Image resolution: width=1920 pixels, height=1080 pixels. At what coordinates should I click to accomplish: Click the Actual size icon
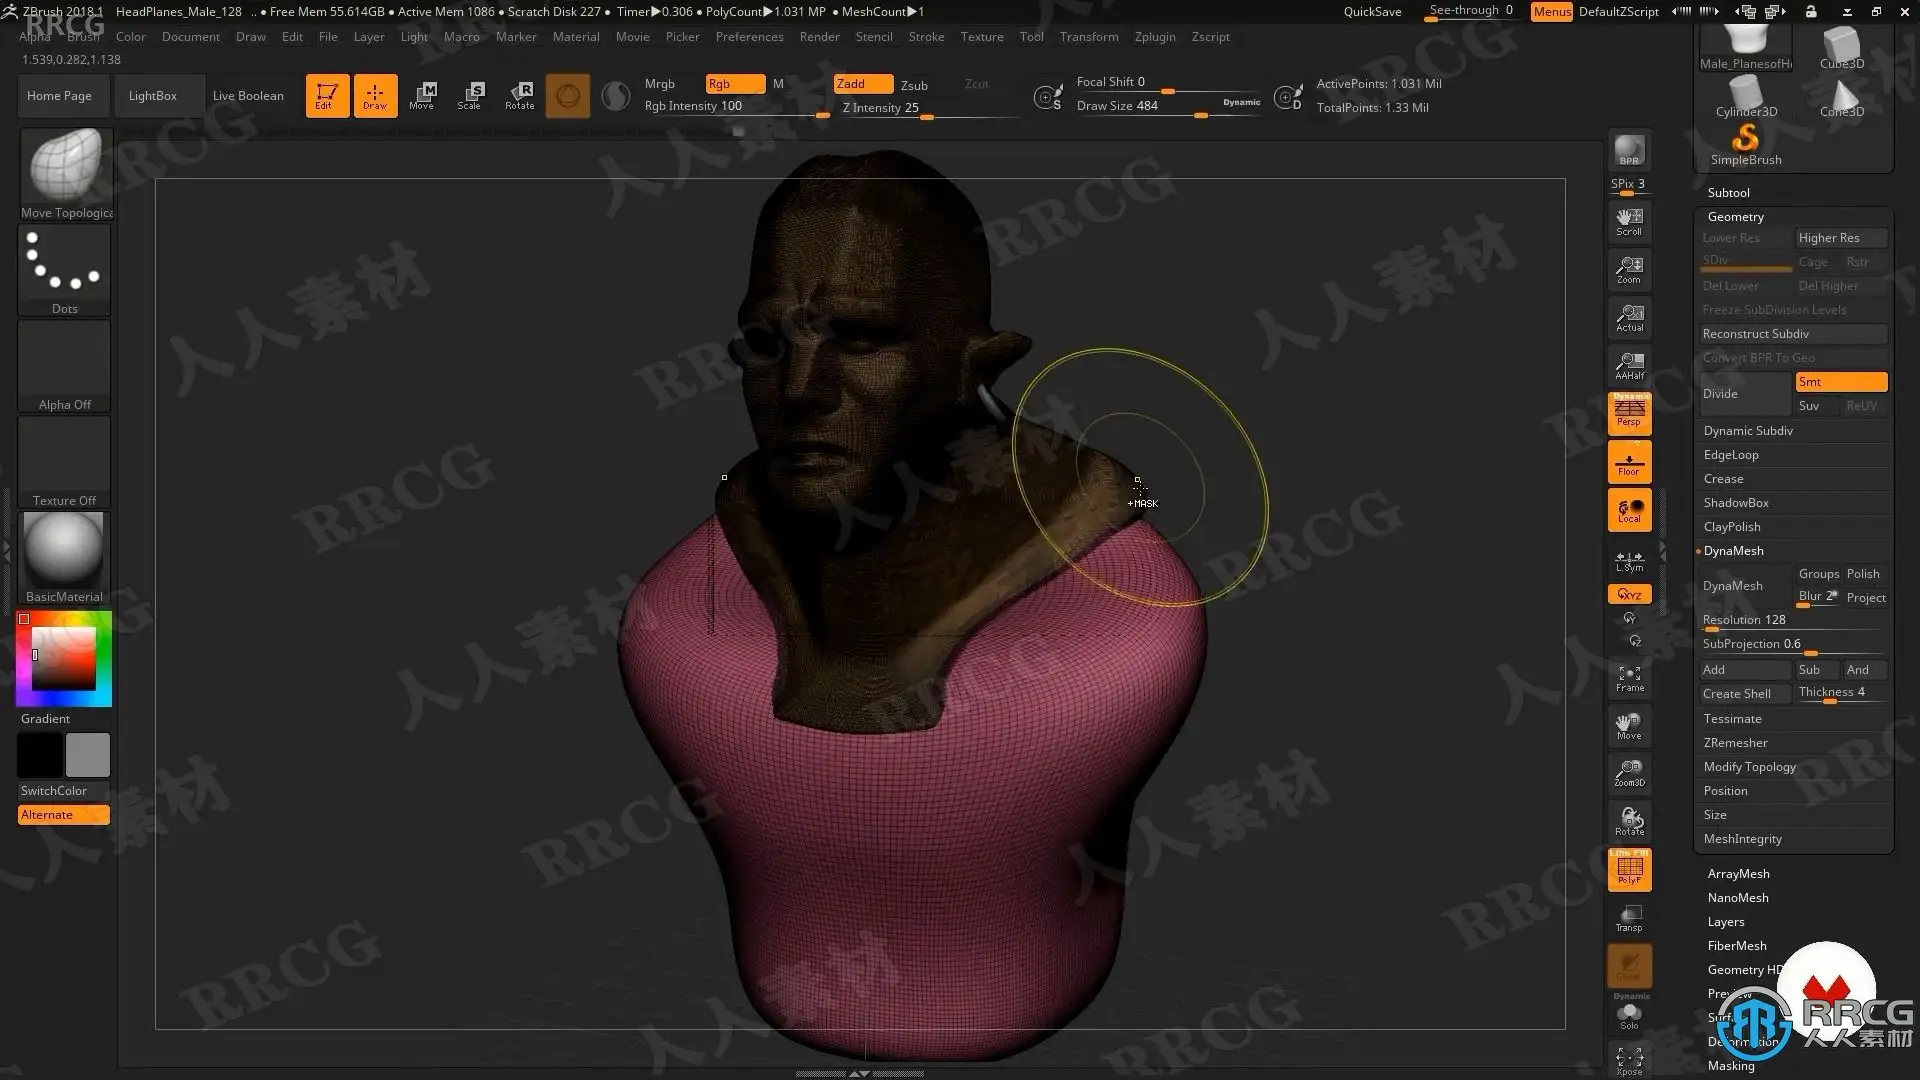[1629, 318]
